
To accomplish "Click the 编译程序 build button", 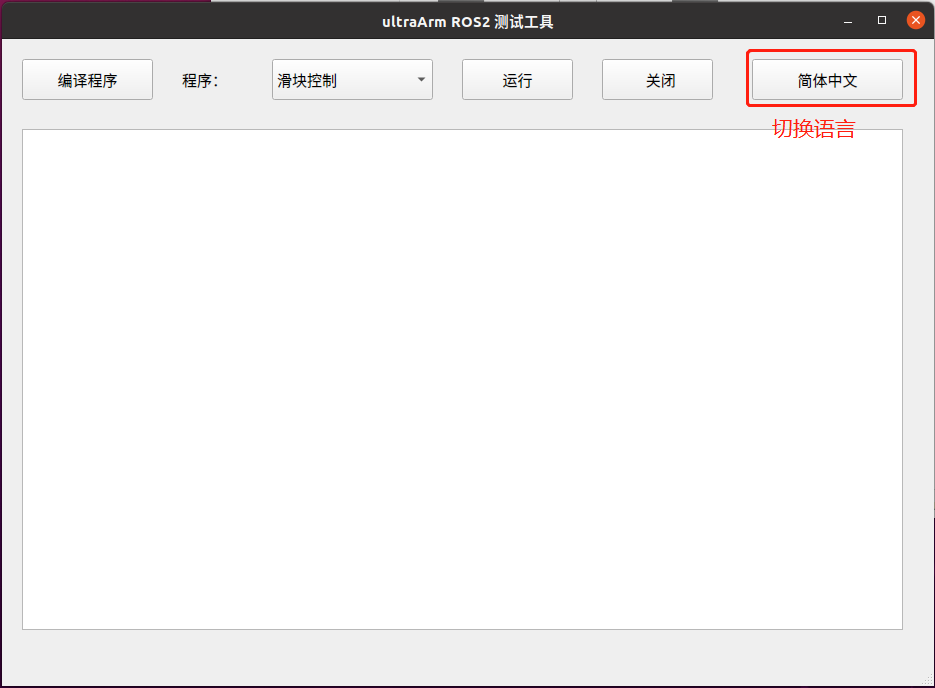I will pyautogui.click(x=88, y=80).
